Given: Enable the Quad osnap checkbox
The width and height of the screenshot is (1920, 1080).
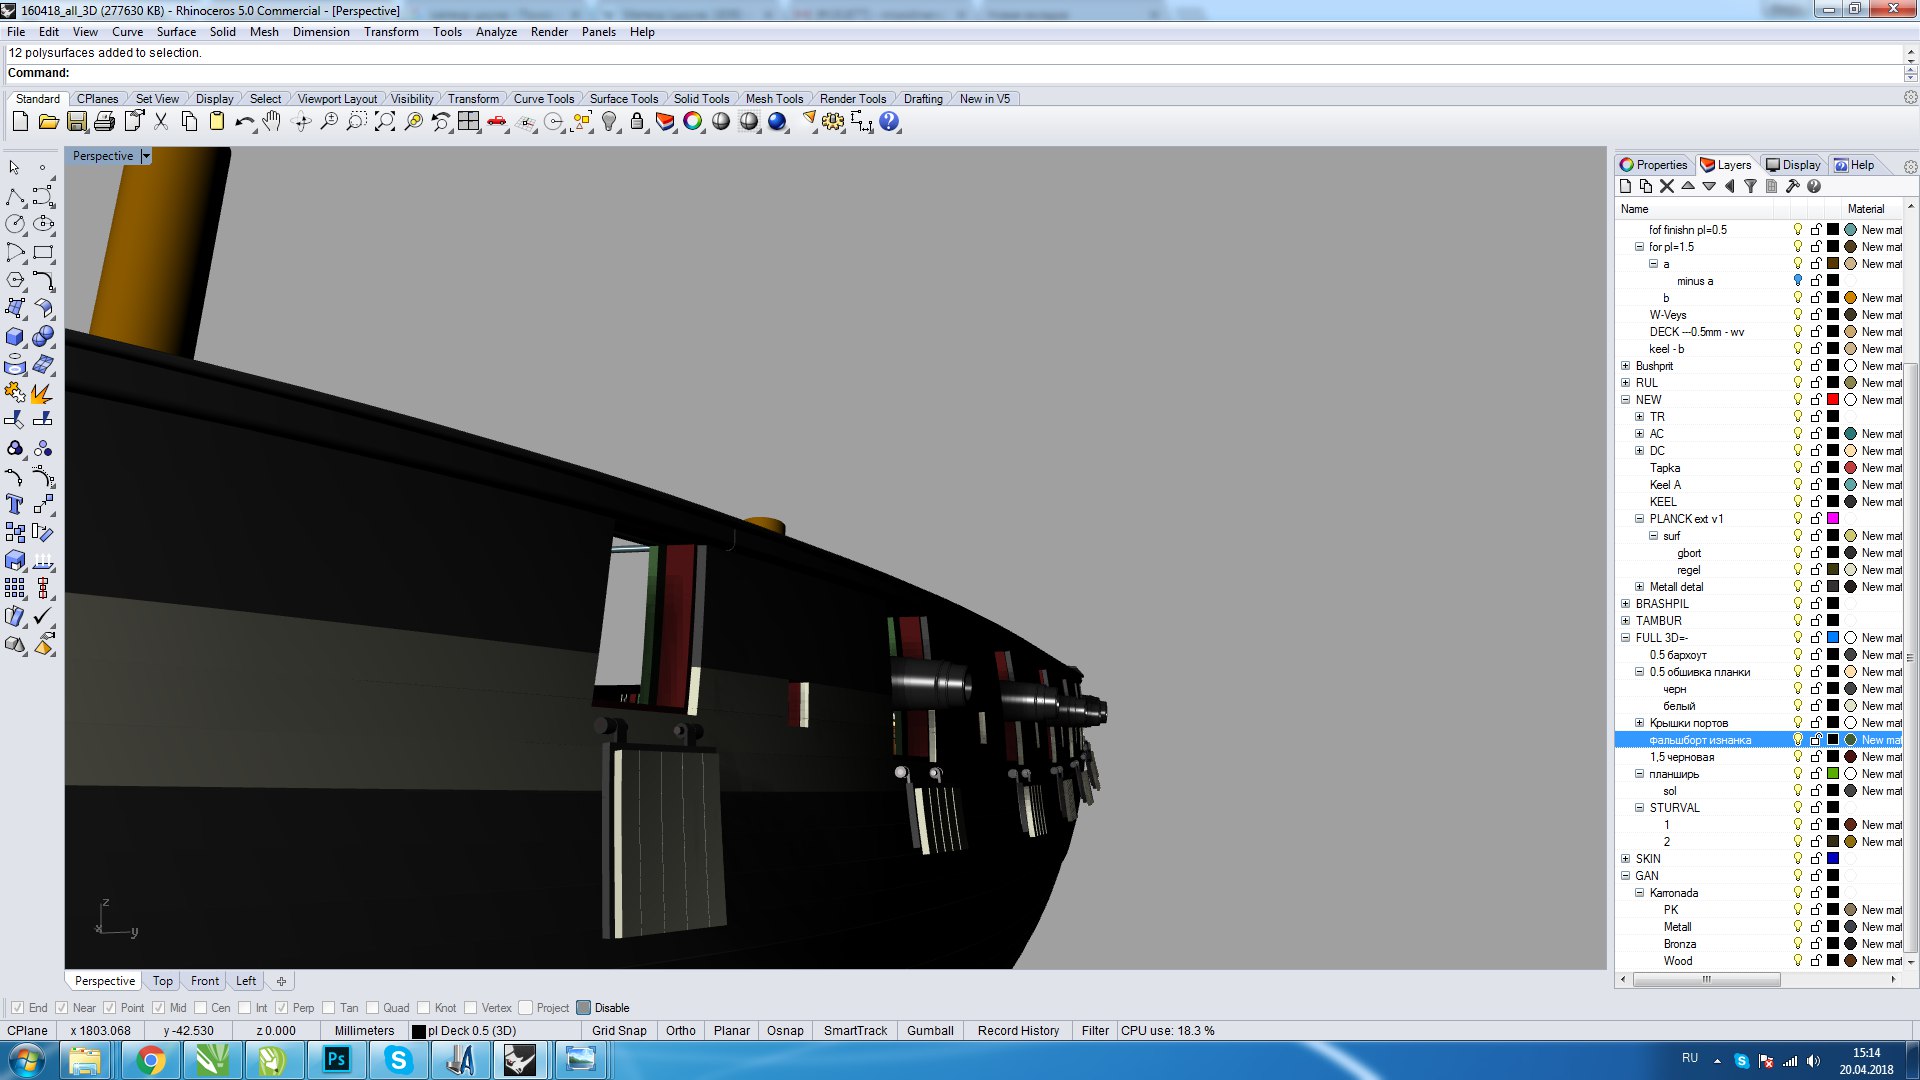Looking at the screenshot, I should (x=372, y=1008).
